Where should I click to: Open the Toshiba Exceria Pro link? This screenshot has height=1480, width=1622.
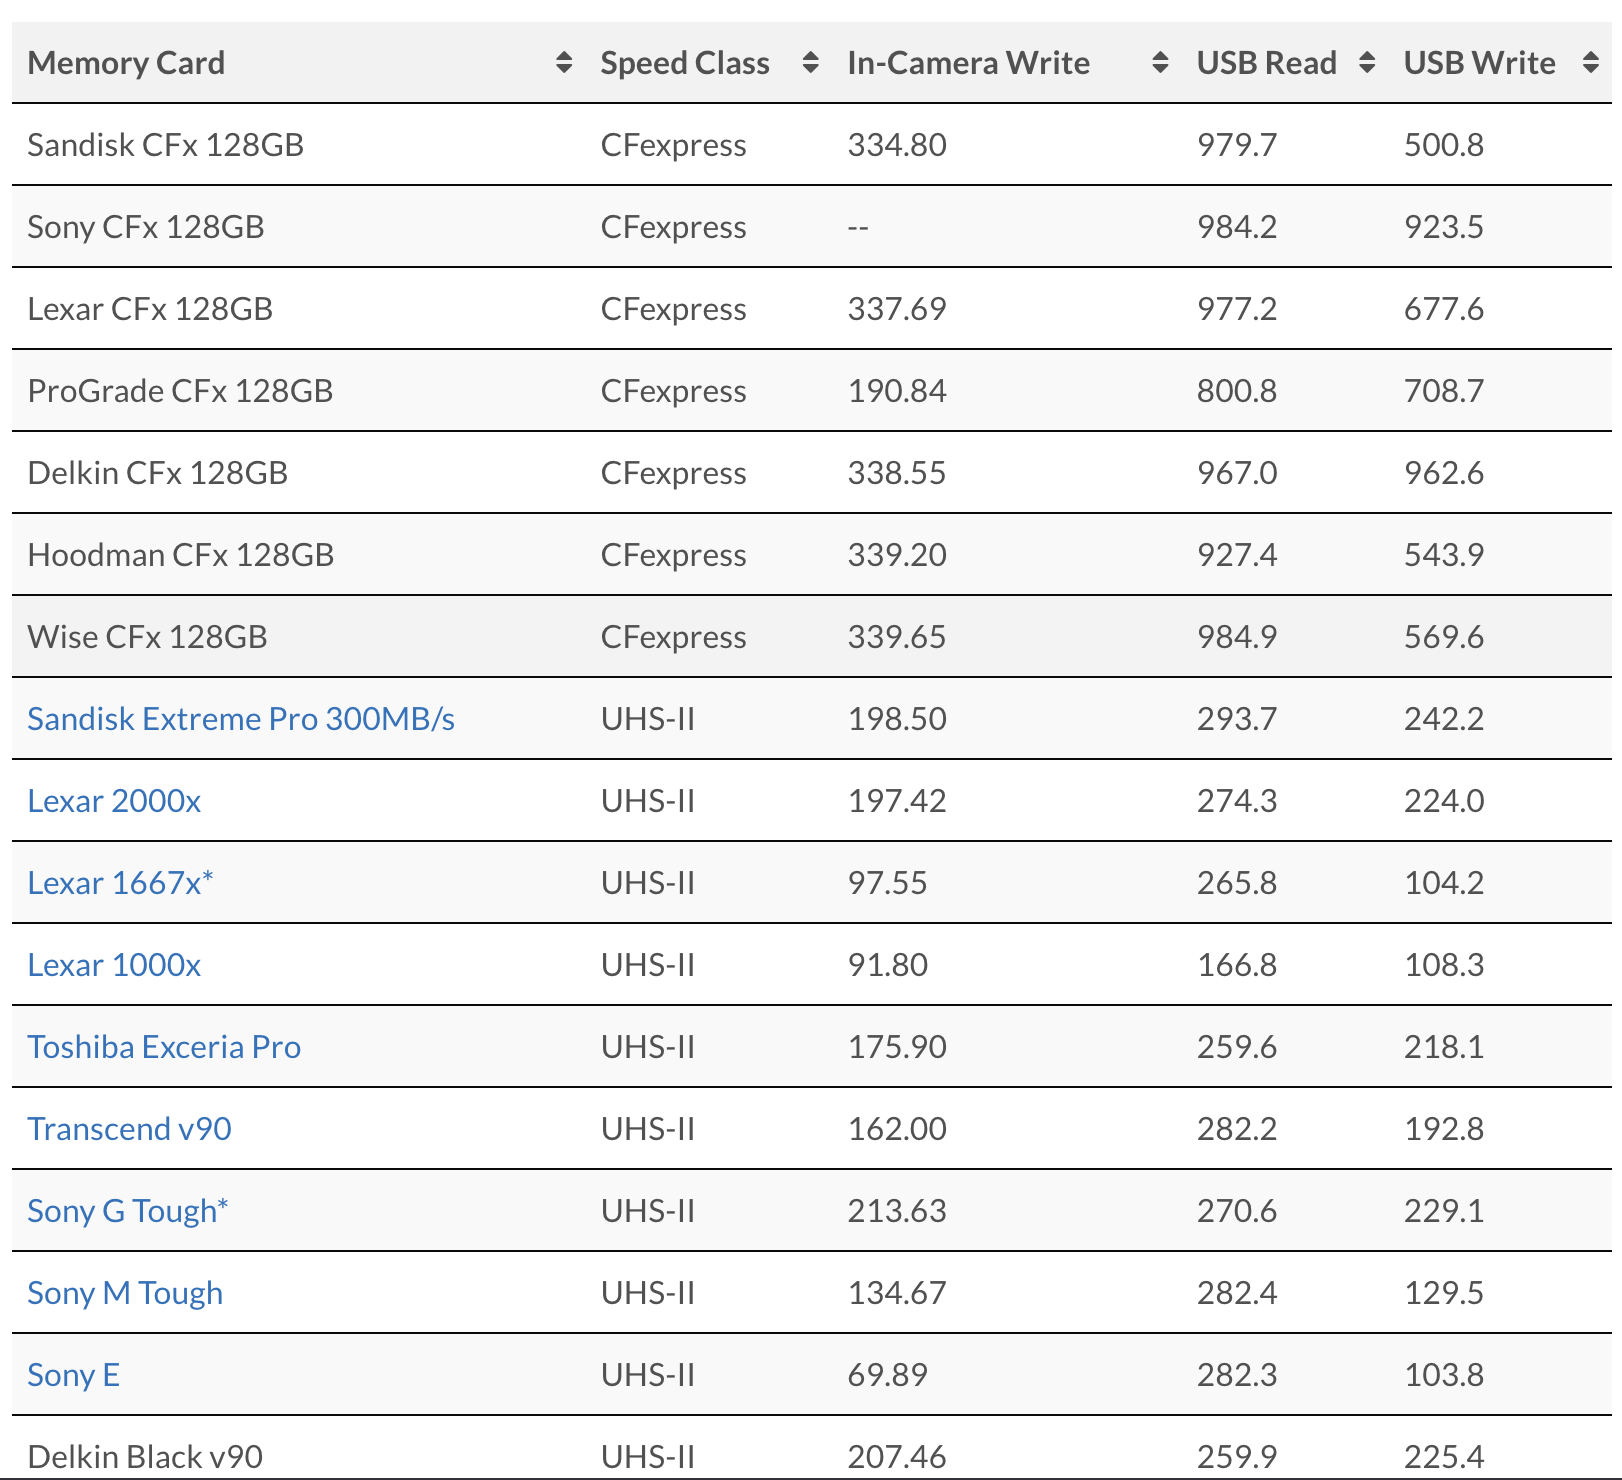(x=164, y=1047)
